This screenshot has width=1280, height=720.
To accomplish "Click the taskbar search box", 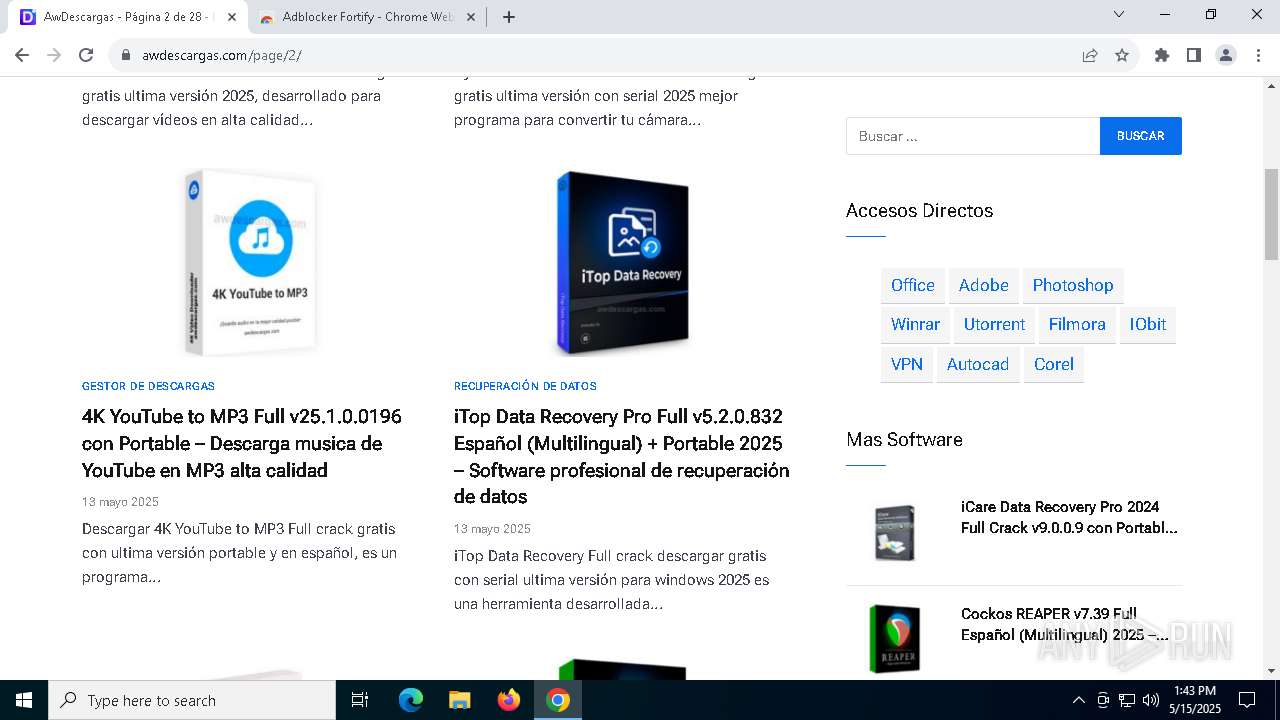I will [x=192, y=700].
